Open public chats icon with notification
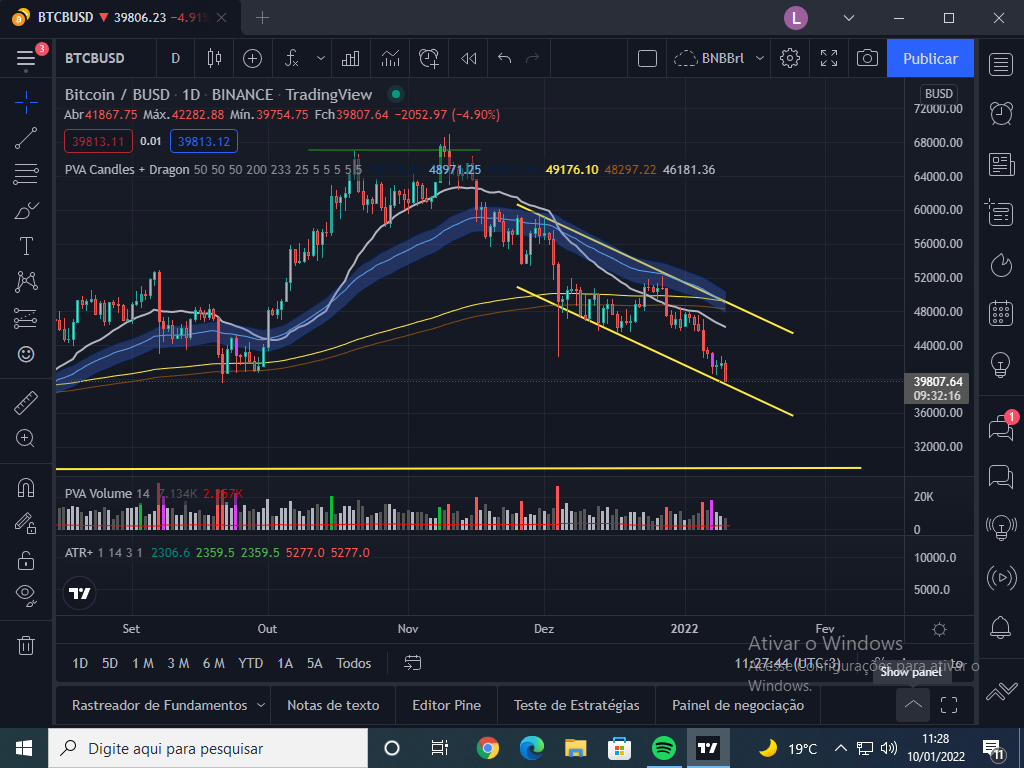The width and height of the screenshot is (1024, 768). [1001, 428]
